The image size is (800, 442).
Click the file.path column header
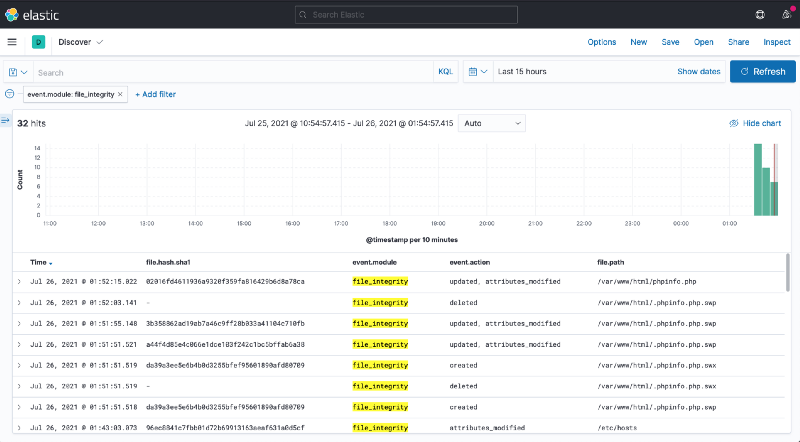[610, 262]
